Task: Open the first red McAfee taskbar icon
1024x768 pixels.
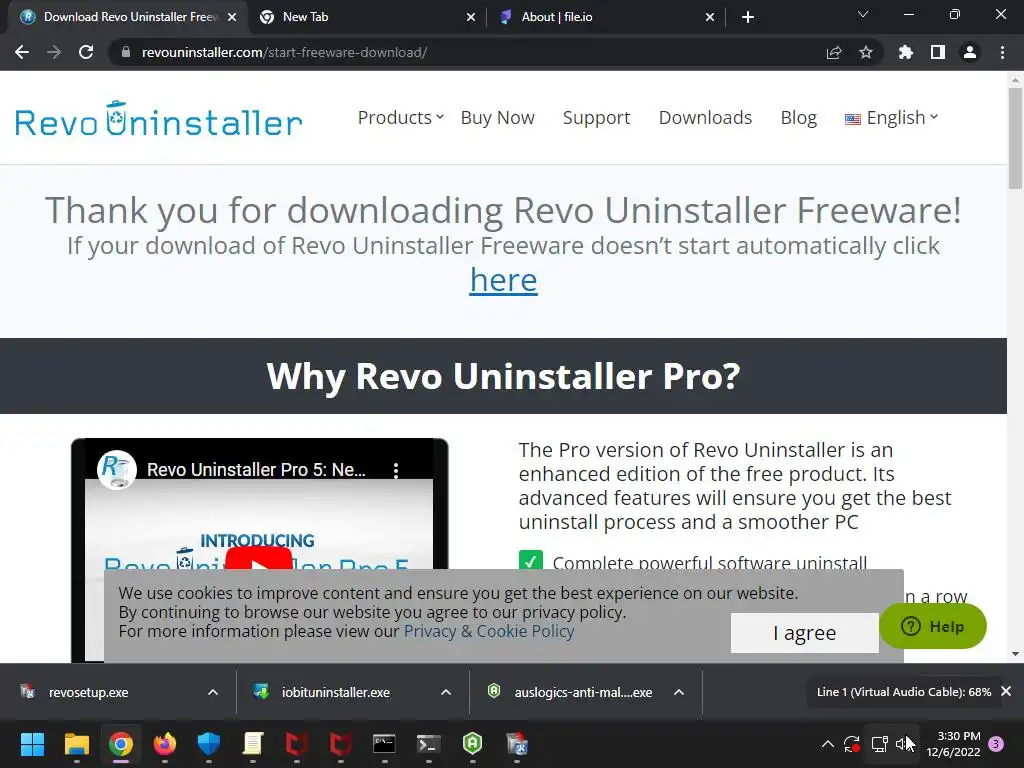Action: [296, 744]
